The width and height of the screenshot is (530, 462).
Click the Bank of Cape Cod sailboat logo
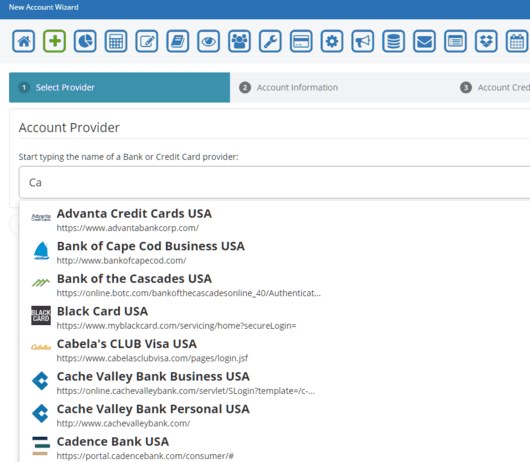[x=41, y=251]
